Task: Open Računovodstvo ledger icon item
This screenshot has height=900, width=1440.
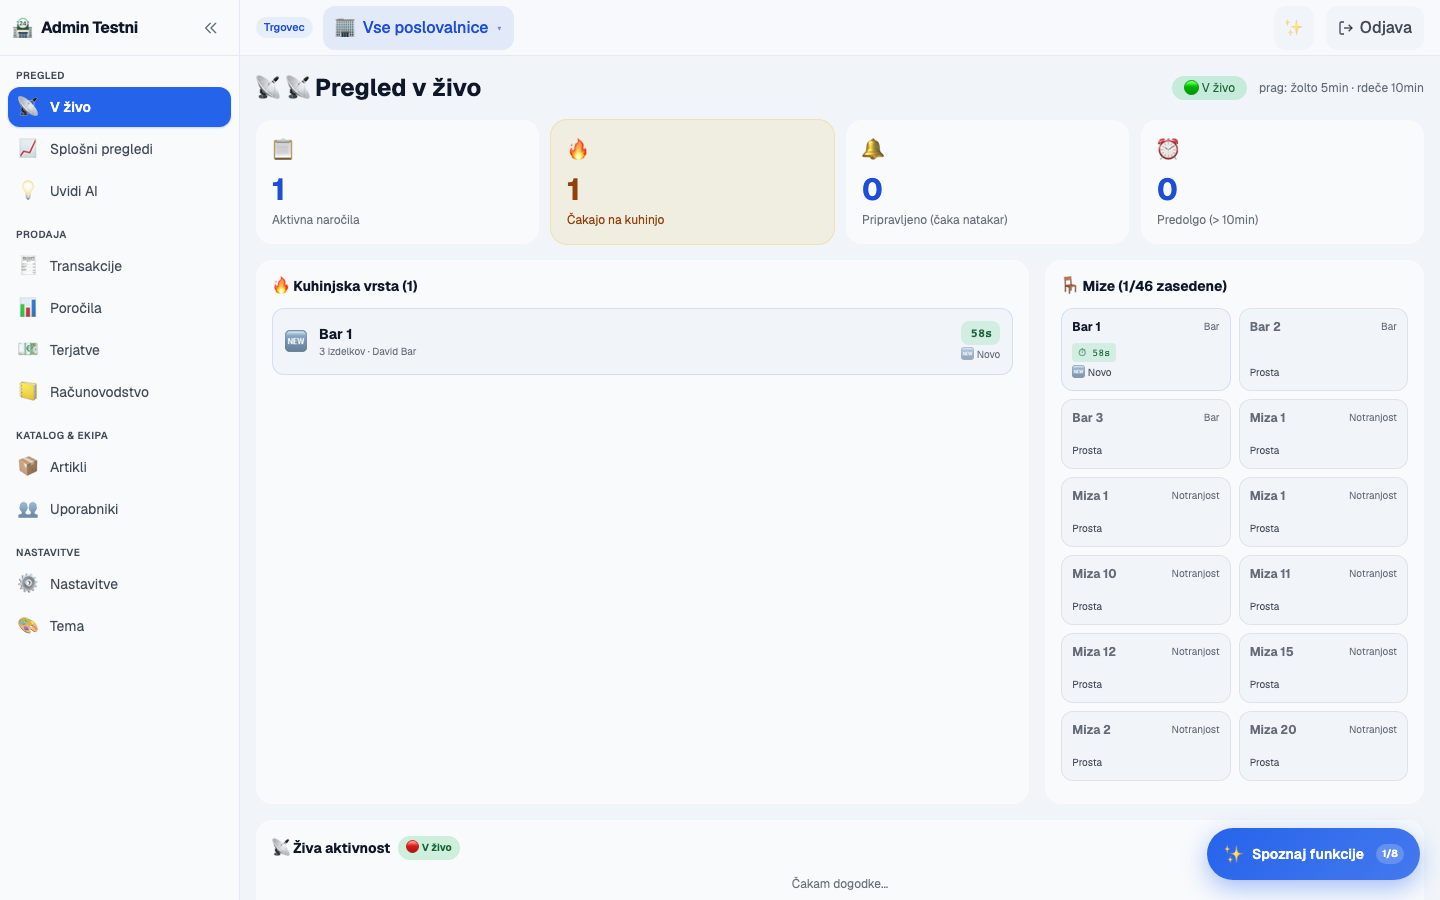Action: pos(119,392)
